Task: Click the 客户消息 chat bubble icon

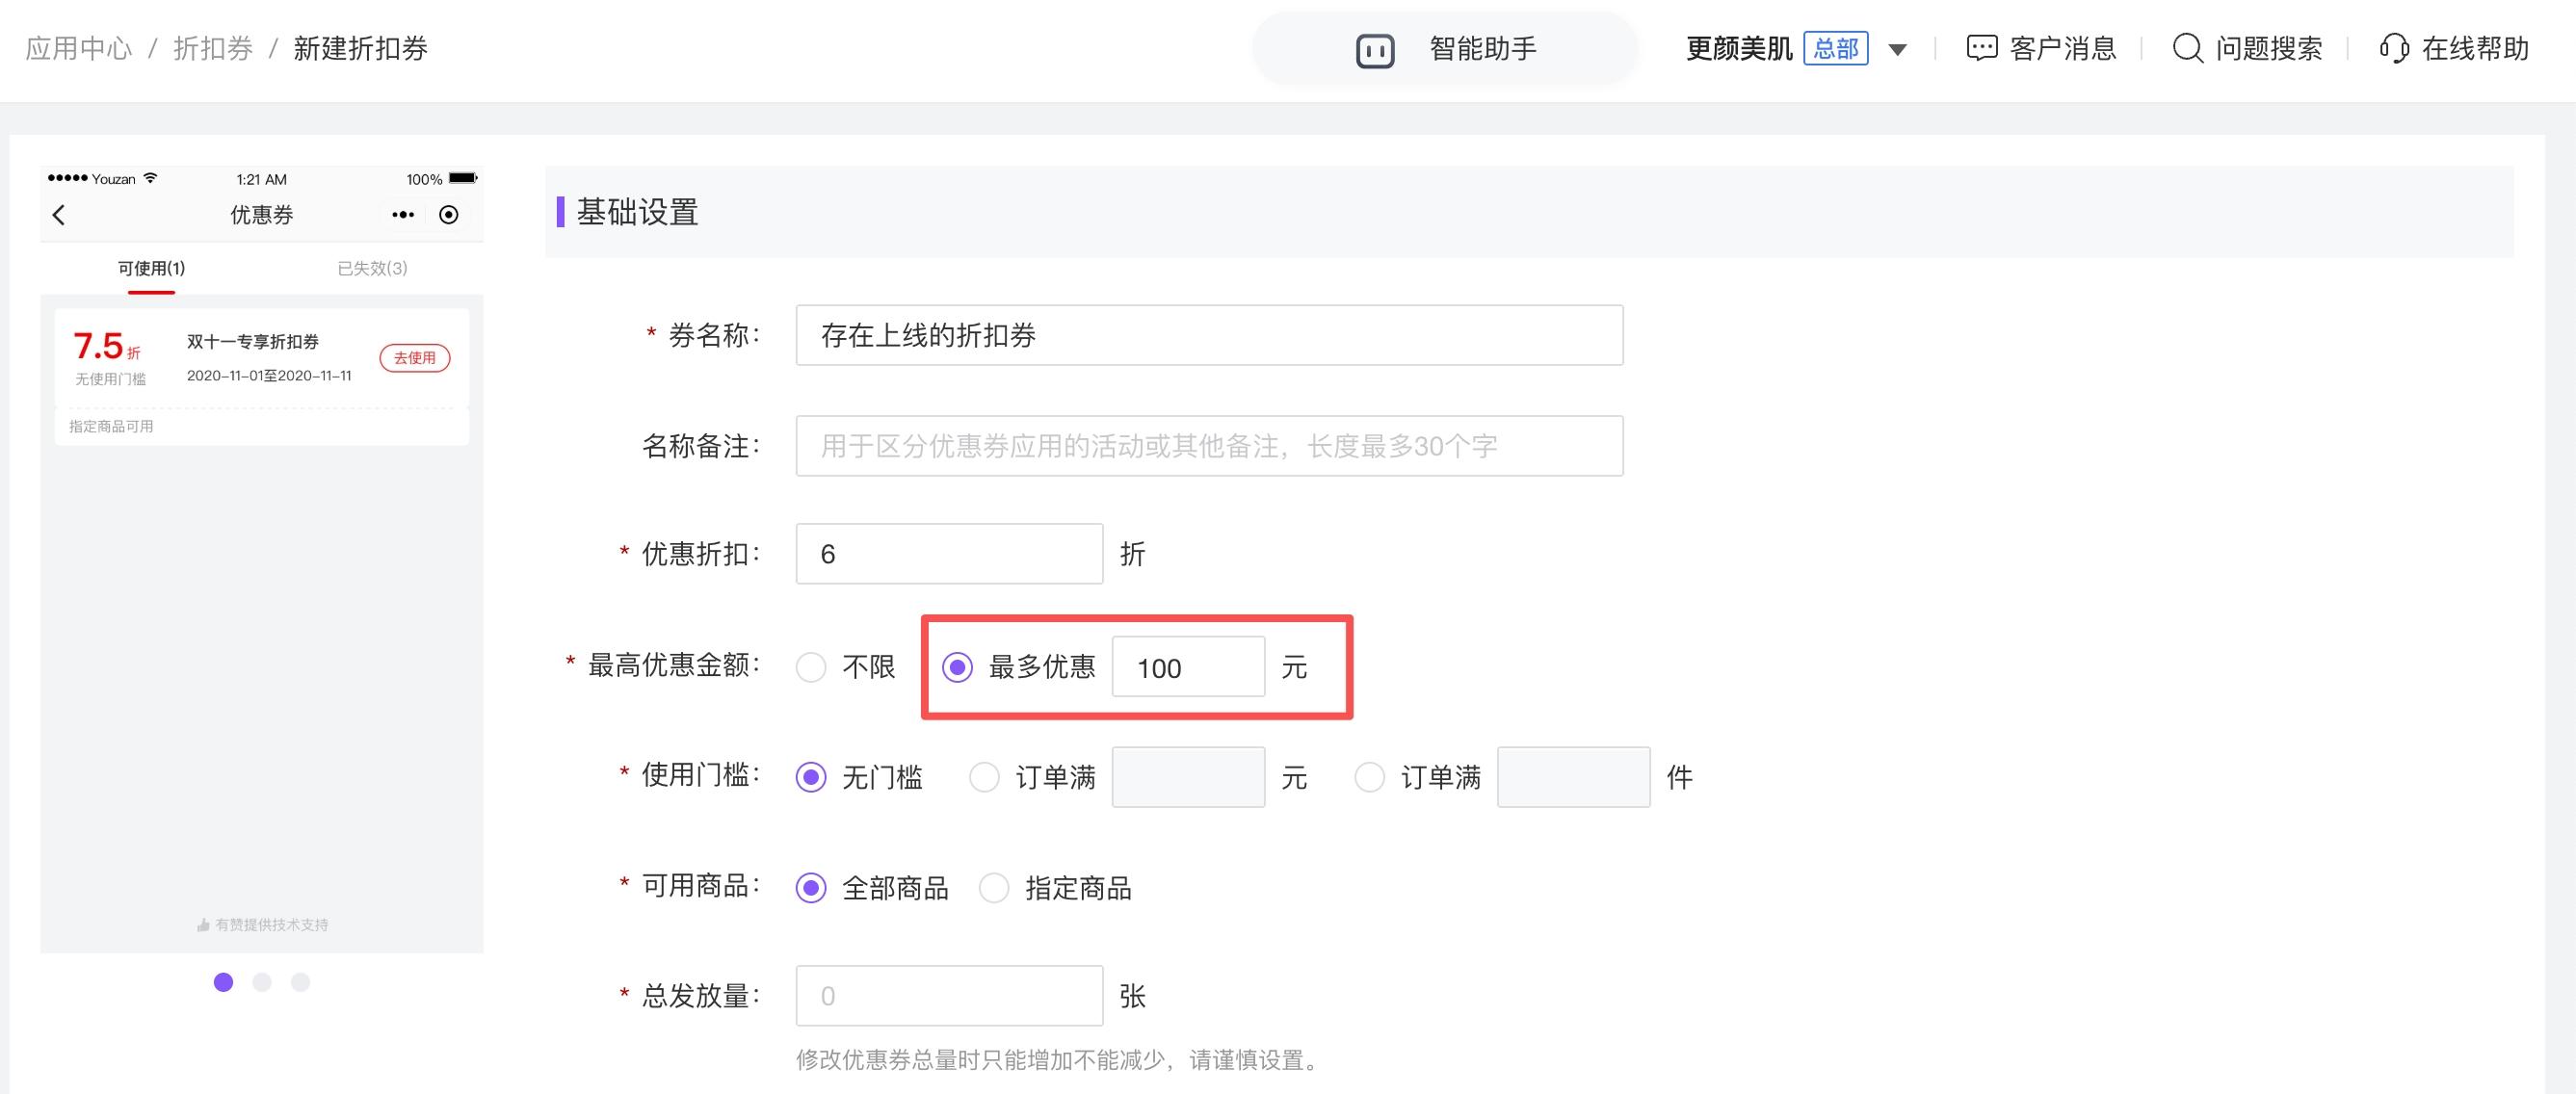Action: point(1981,48)
